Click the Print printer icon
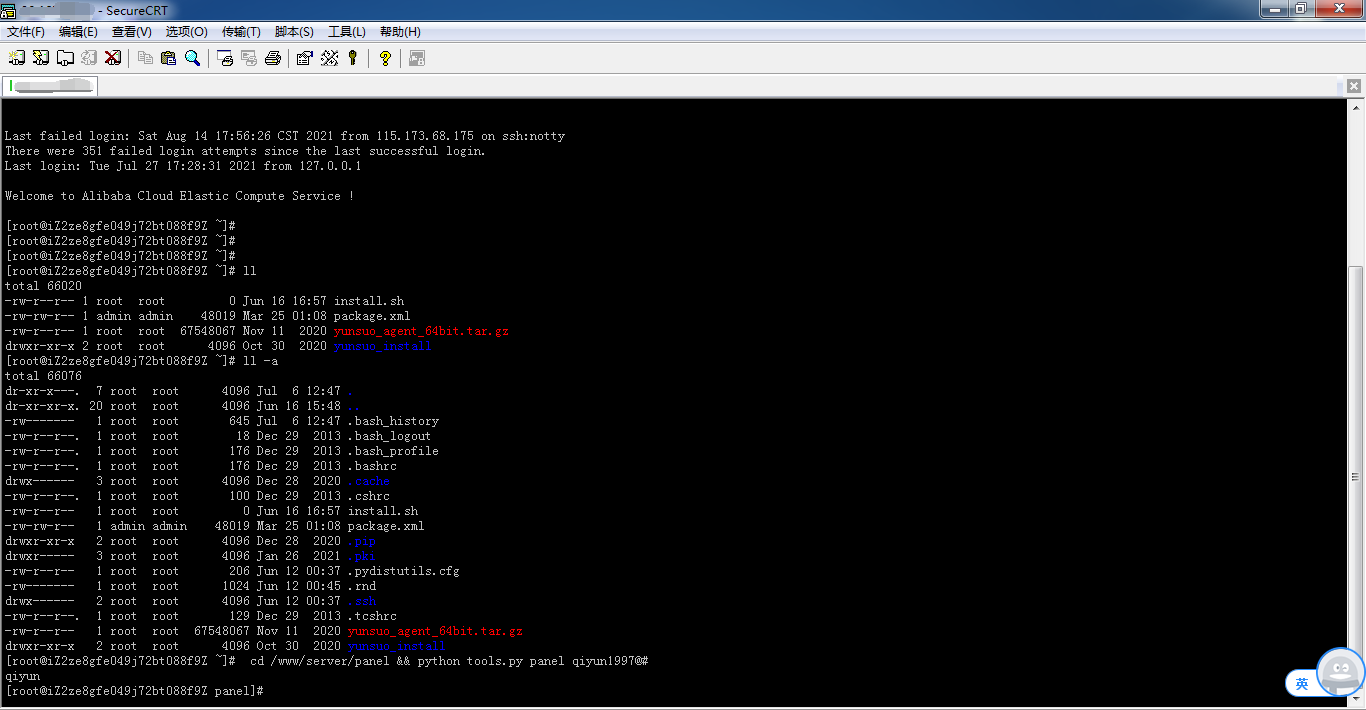Screen dimensions: 1366x710 pos(273,58)
